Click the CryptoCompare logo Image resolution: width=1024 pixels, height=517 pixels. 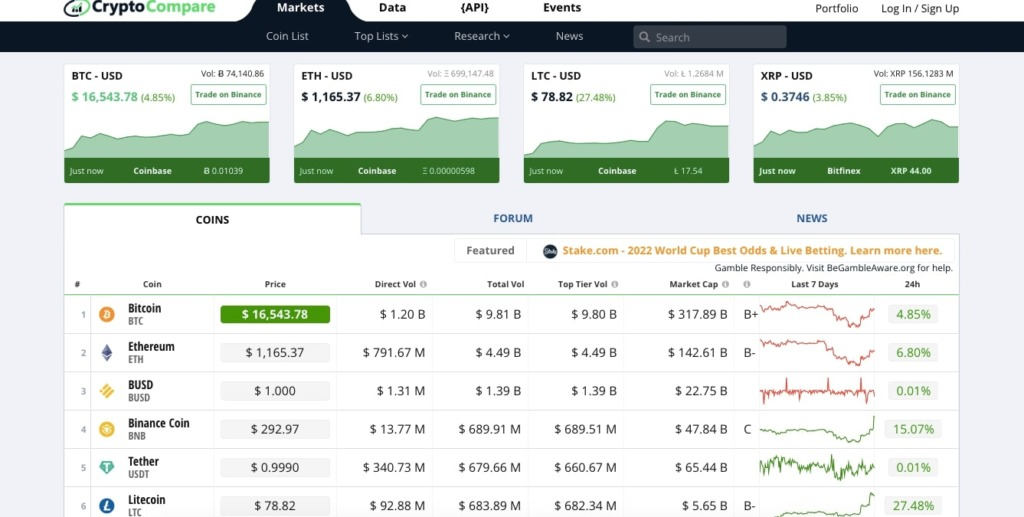point(139,8)
